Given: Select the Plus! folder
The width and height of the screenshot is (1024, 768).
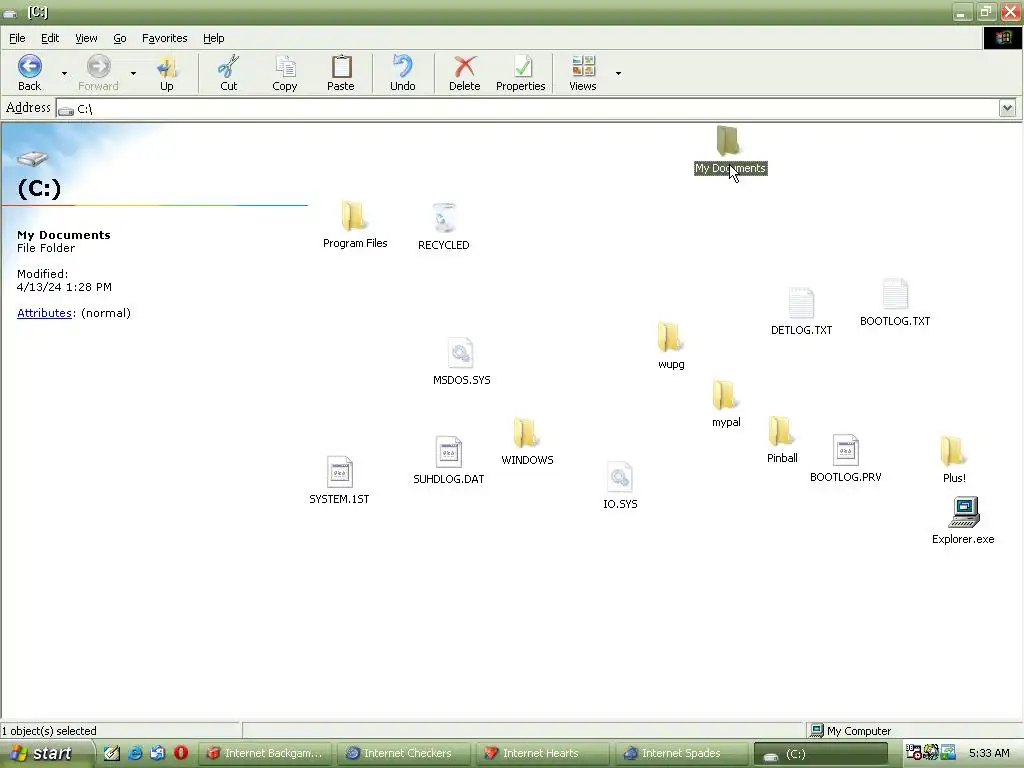Looking at the screenshot, I should click(x=953, y=459).
